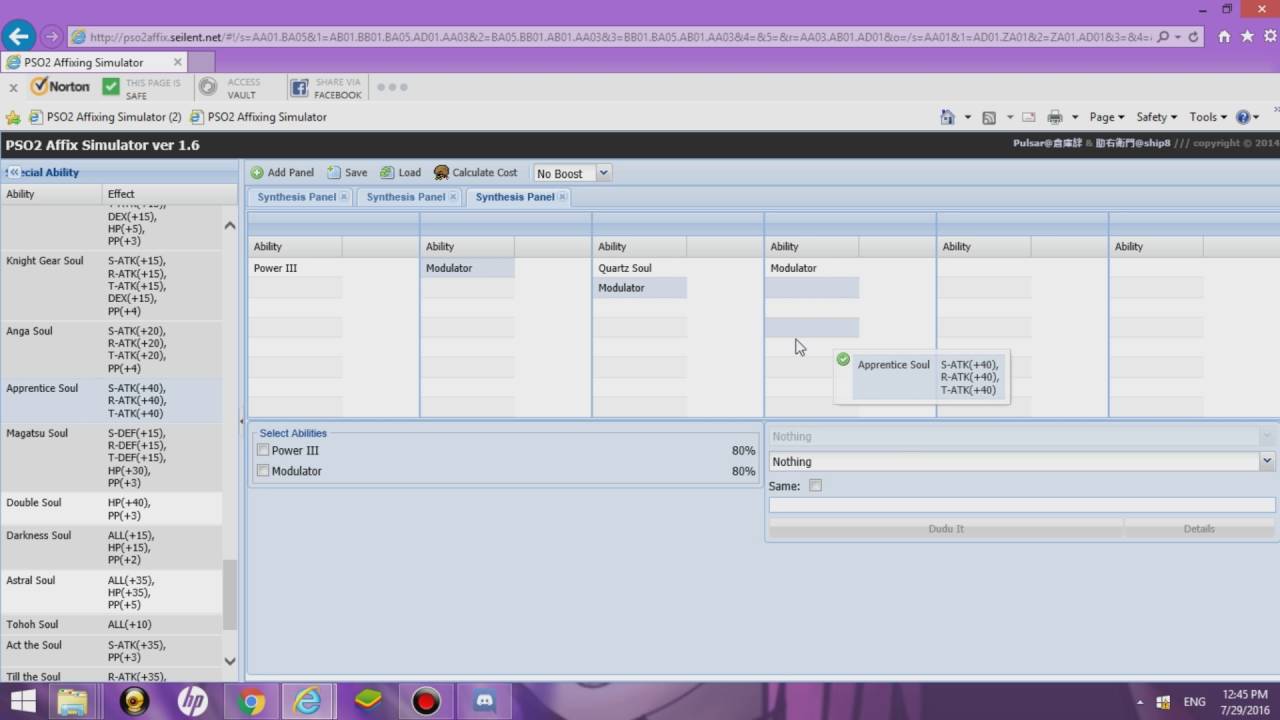The height and width of the screenshot is (720, 1280).
Task: Click the browser forward arrow
Action: 51,37
